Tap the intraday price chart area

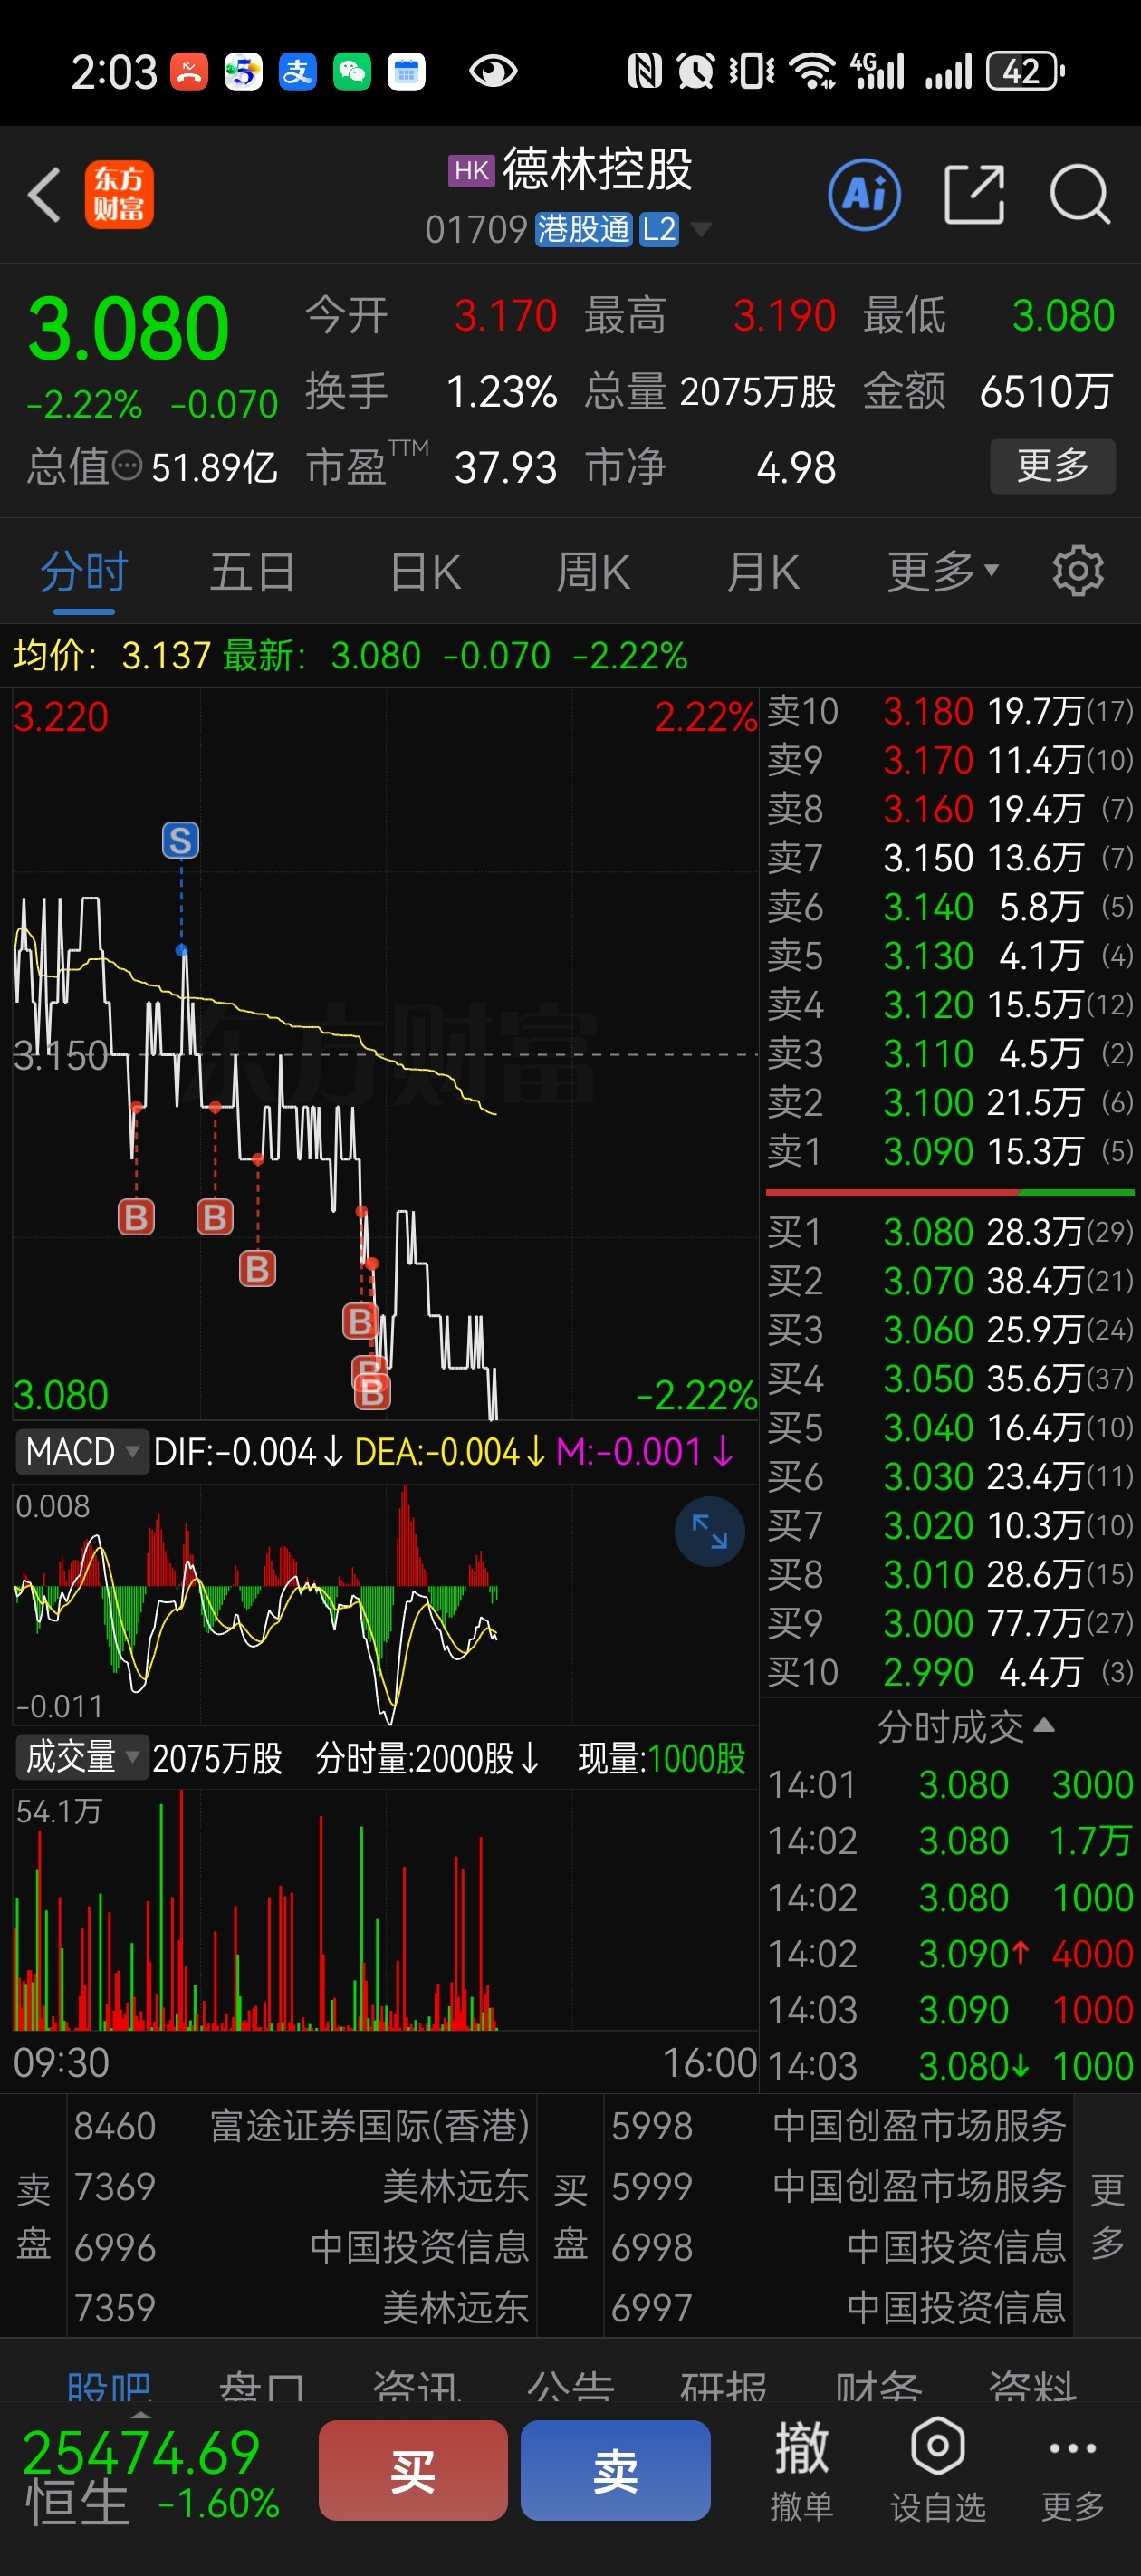click(x=385, y=1054)
